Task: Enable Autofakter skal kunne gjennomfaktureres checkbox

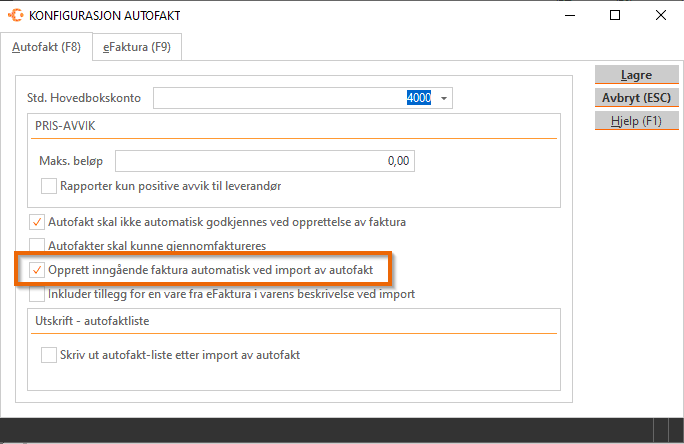Action: 37,246
